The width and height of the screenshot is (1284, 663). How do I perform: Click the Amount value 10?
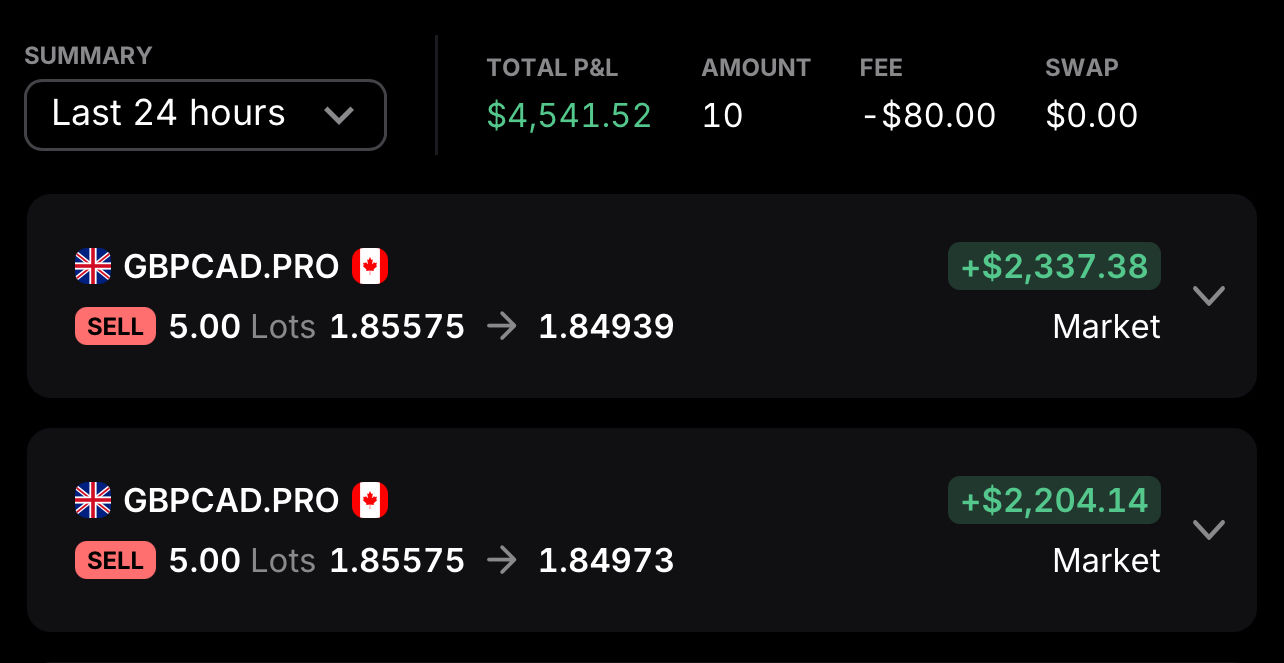[722, 116]
